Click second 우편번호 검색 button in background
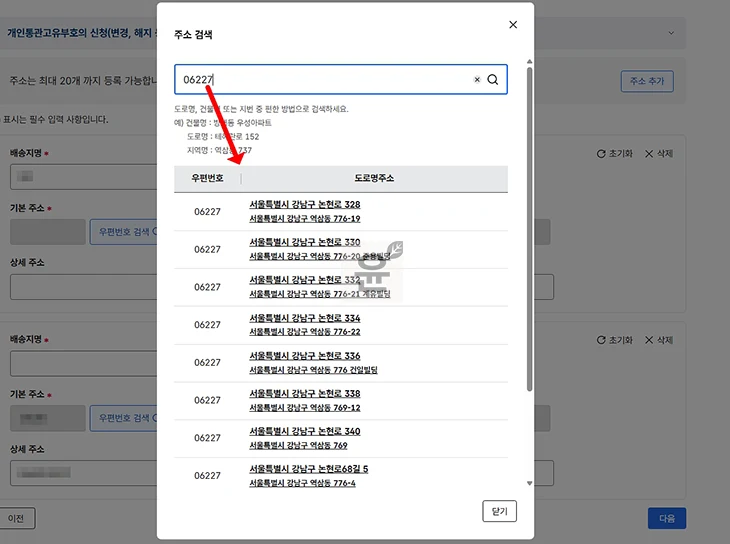 pos(124,418)
